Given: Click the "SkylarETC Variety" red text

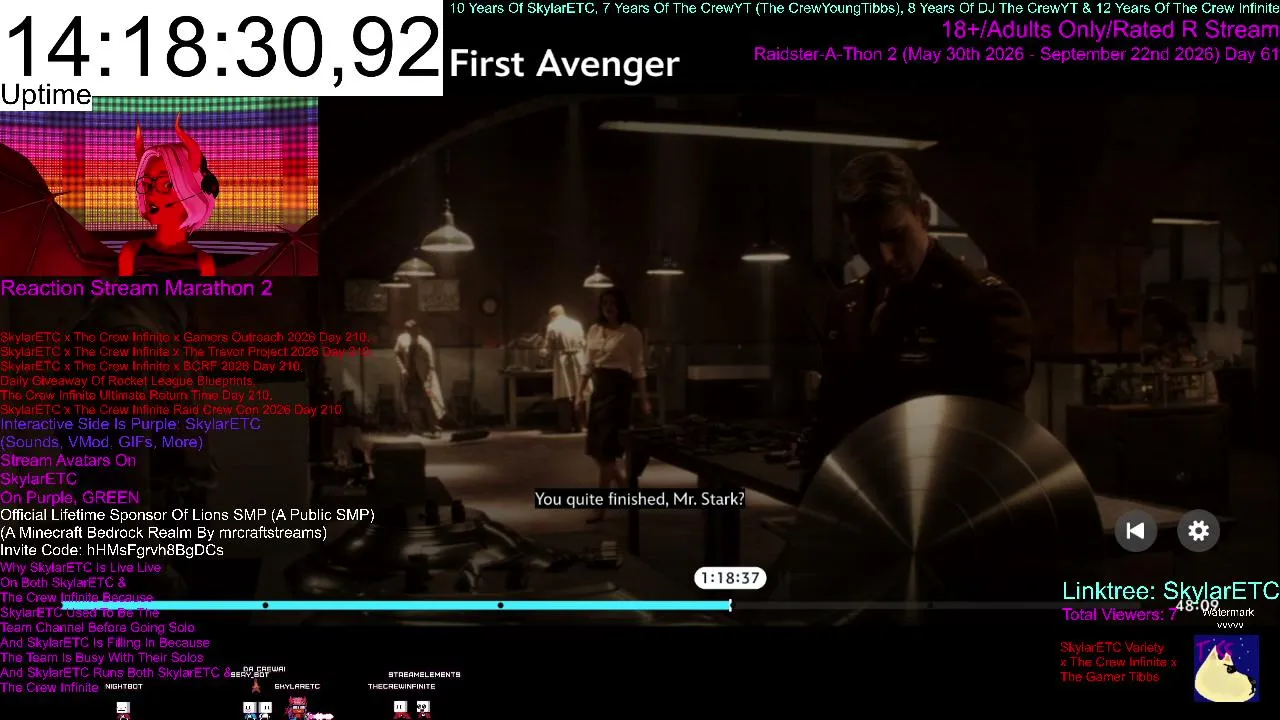Looking at the screenshot, I should point(1112,647).
